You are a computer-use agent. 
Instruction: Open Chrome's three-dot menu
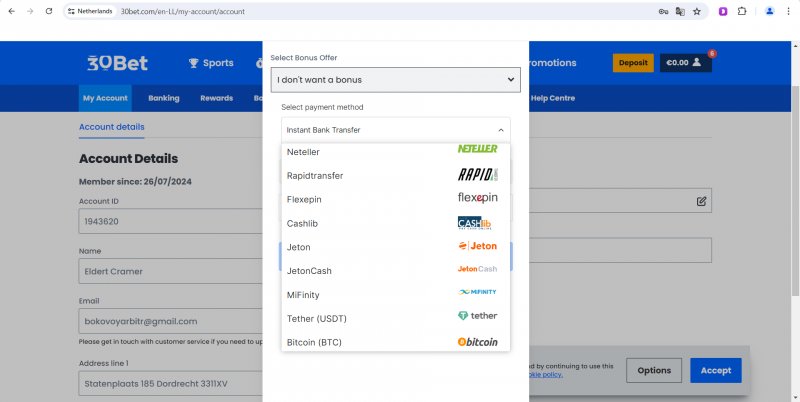pos(788,11)
